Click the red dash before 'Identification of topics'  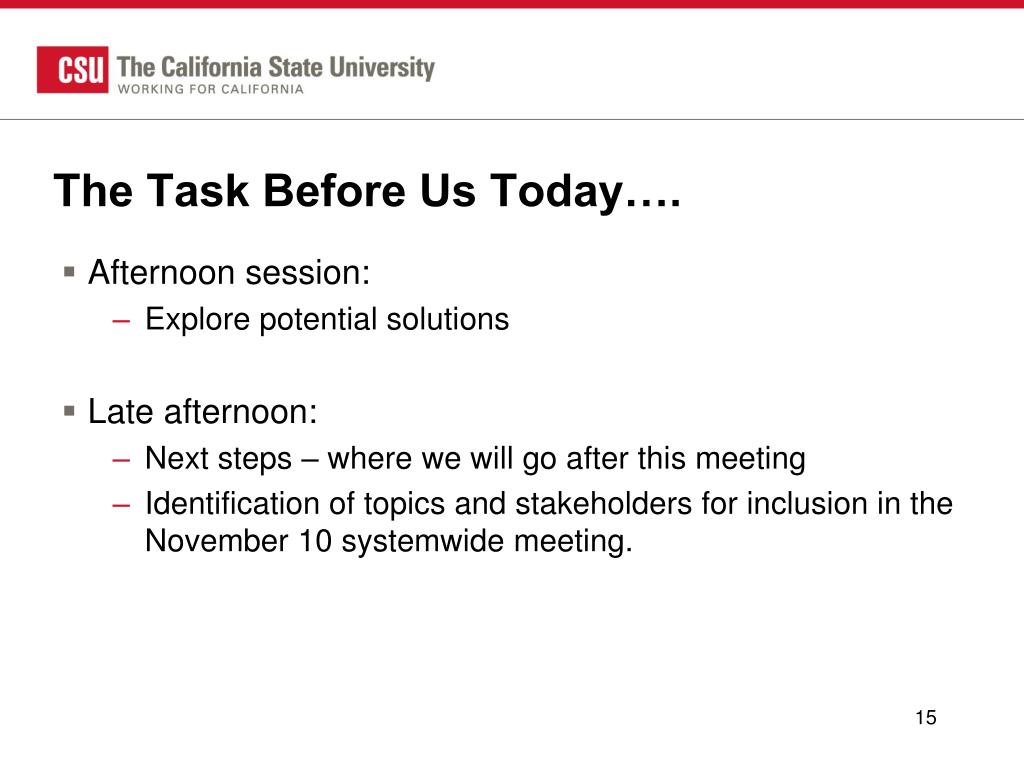click(x=121, y=505)
